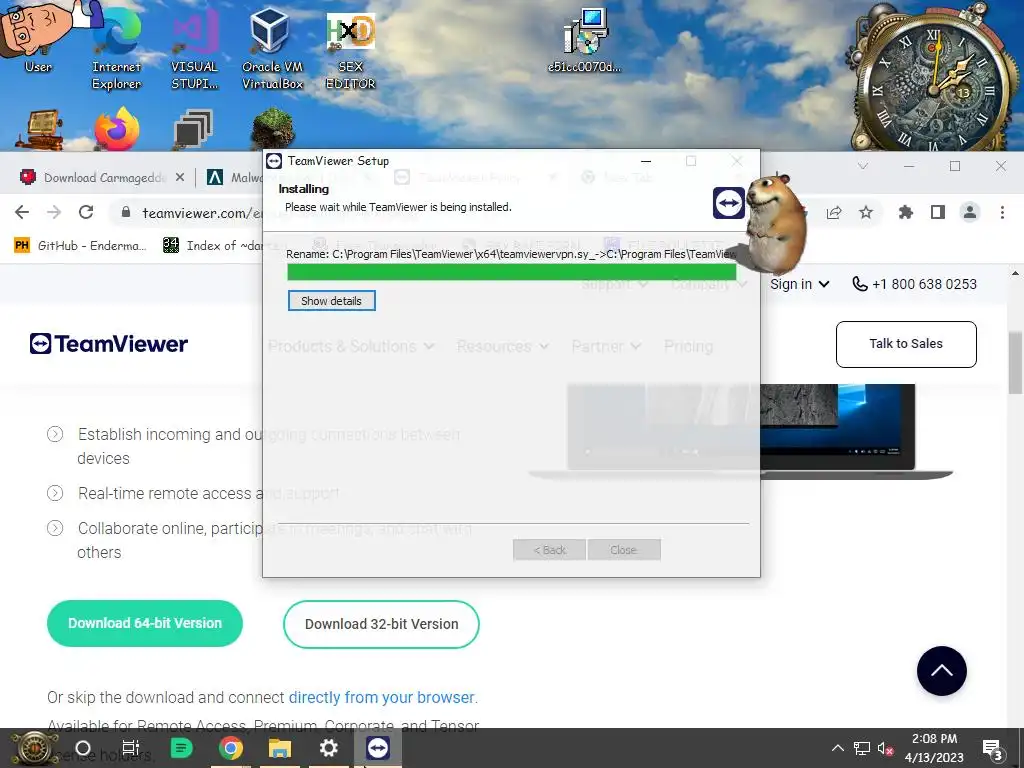Click the share page icon in Chrome's address bar
The width and height of the screenshot is (1024, 768).
[x=834, y=212]
